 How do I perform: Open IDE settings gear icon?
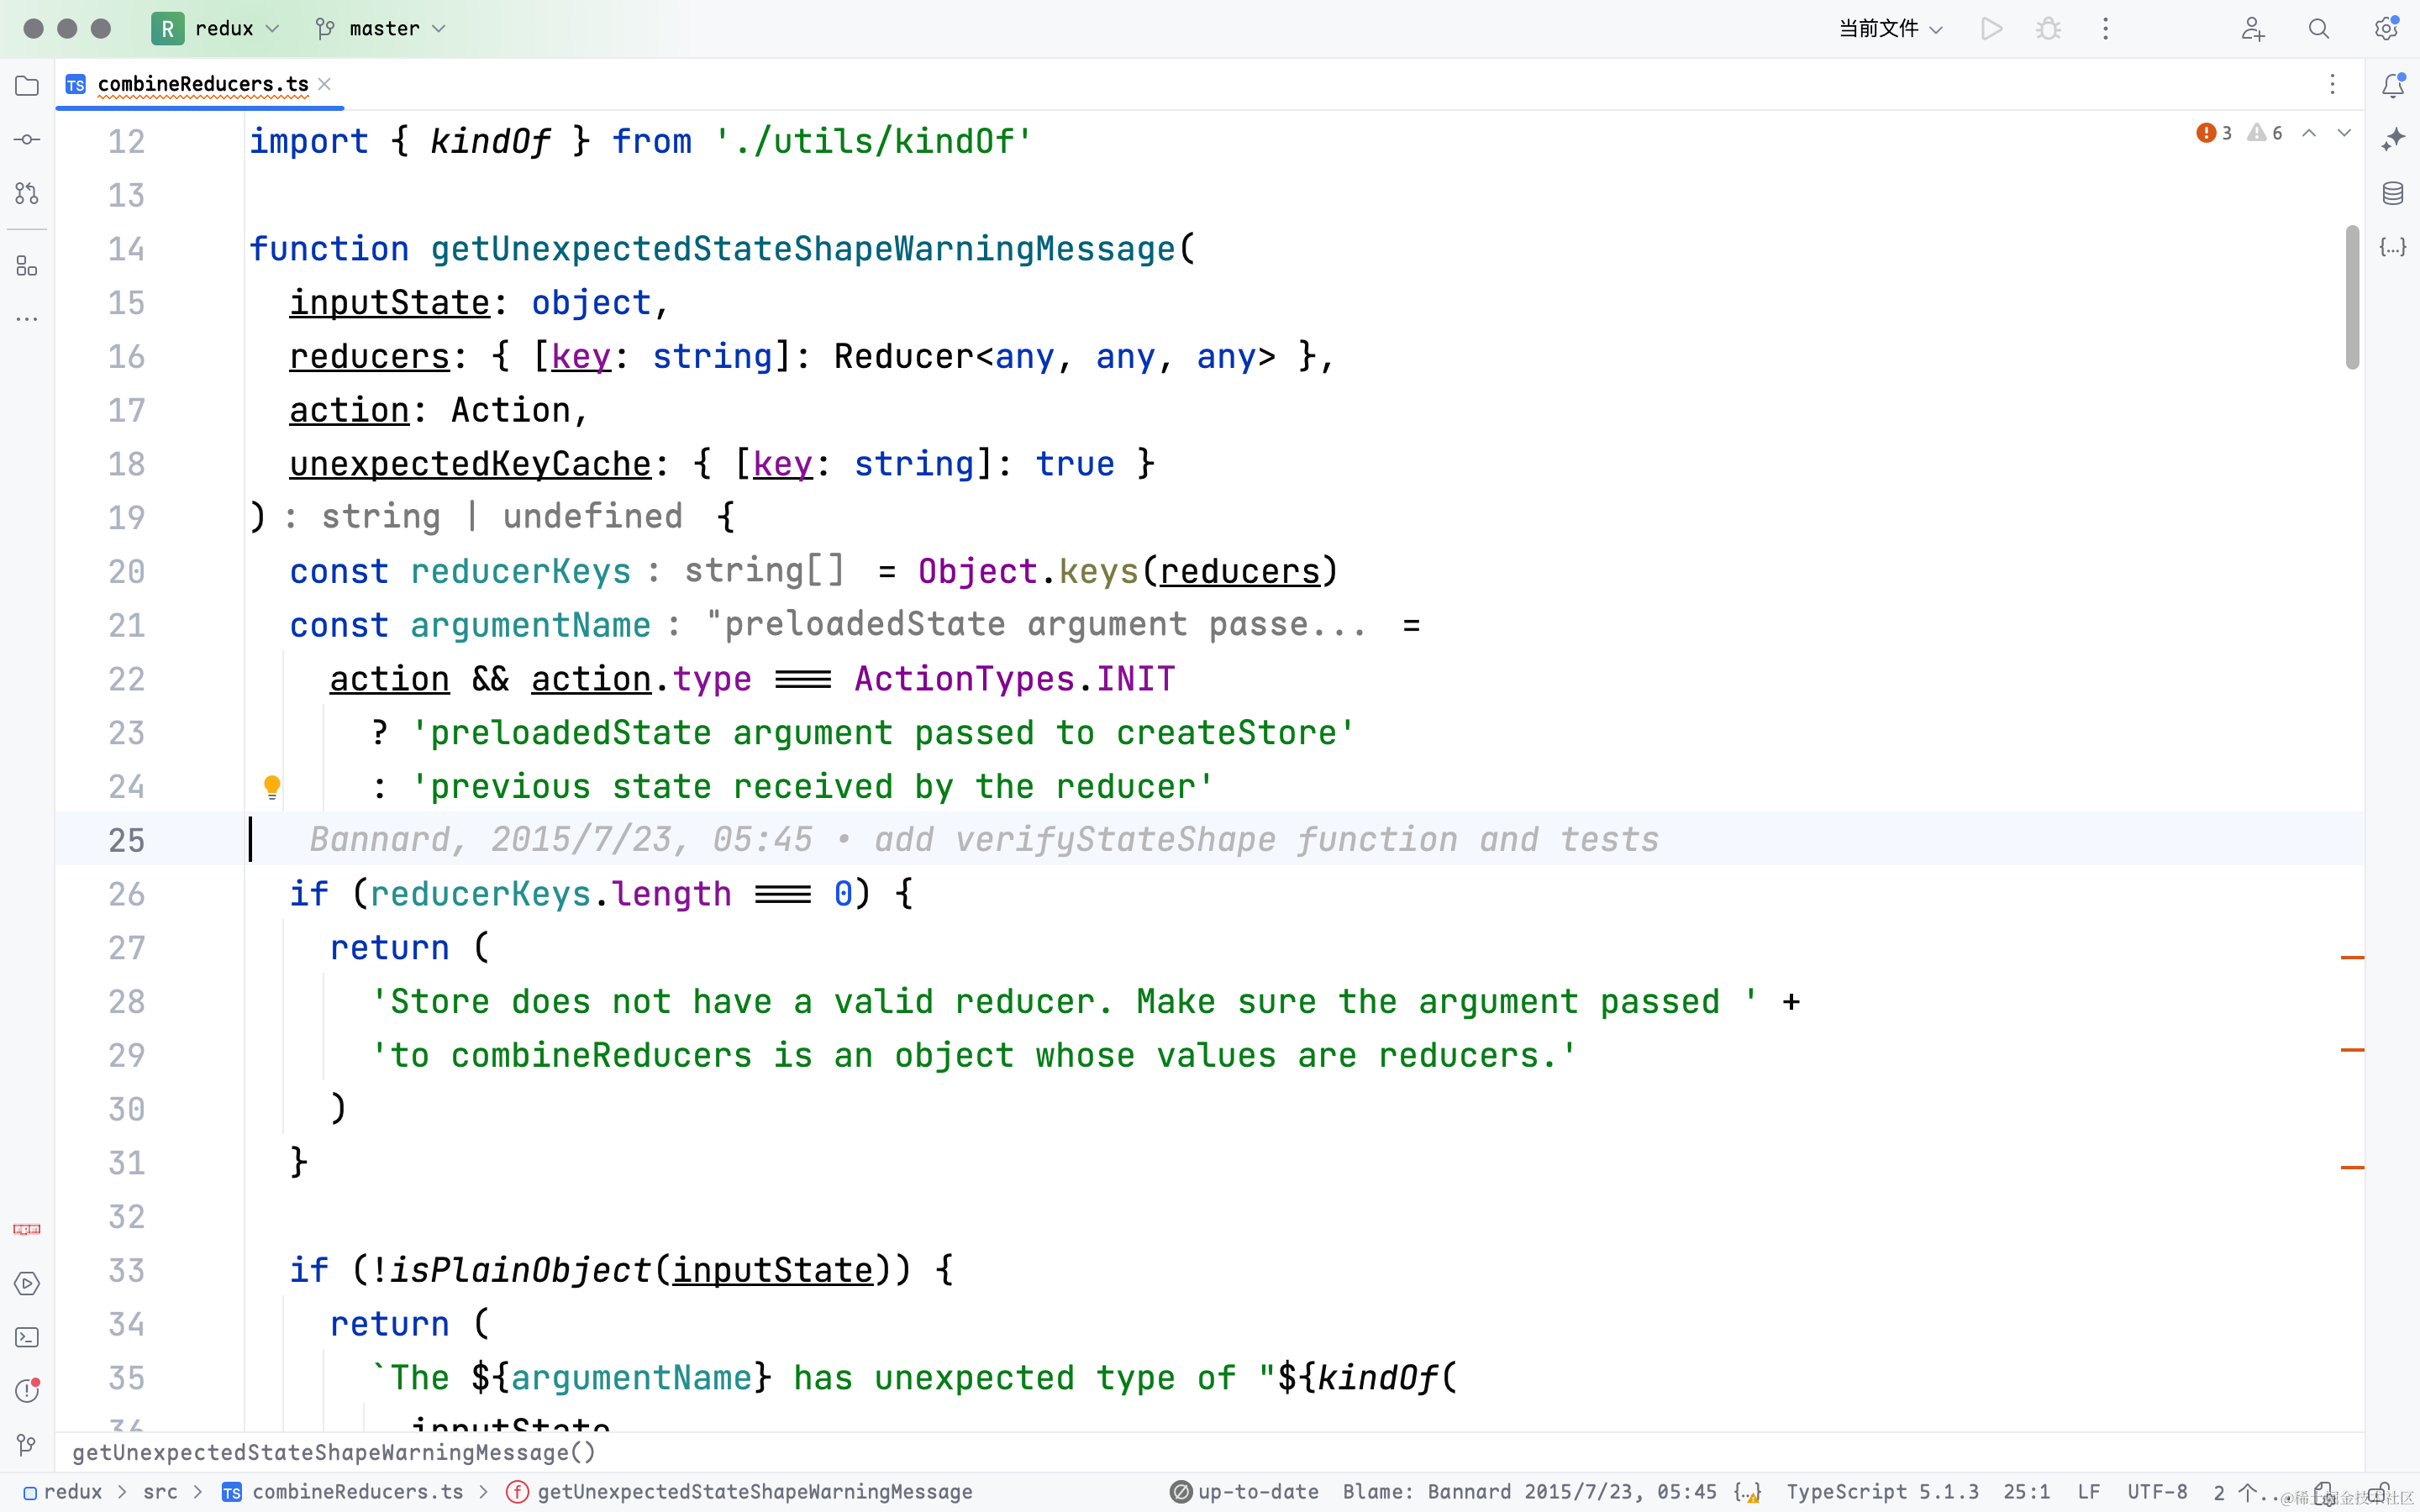coord(2387,28)
